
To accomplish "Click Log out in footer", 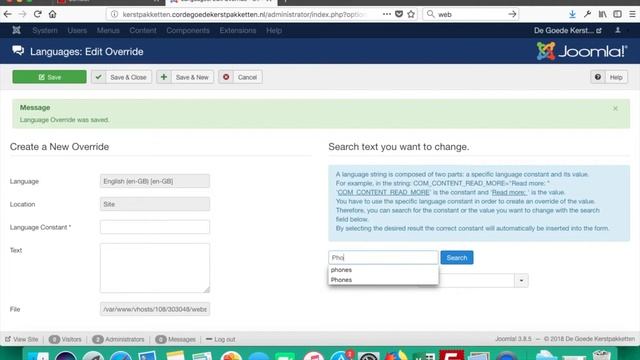I will click(220, 339).
